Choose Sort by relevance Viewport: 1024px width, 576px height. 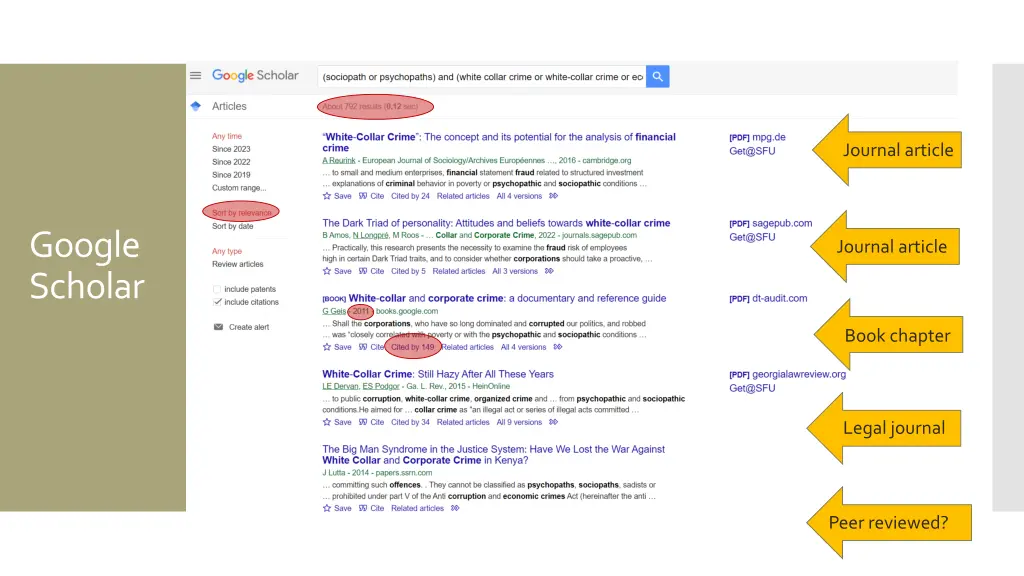pos(242,213)
